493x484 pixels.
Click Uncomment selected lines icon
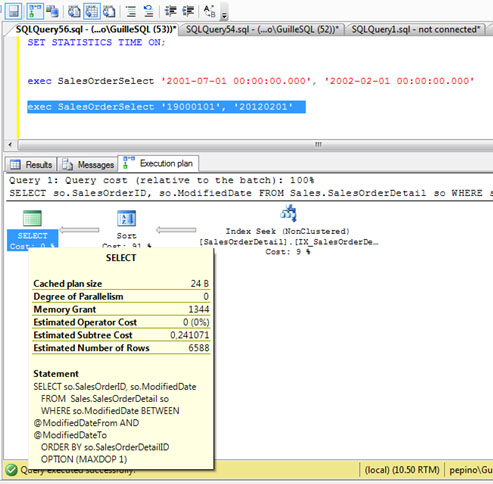[148, 12]
